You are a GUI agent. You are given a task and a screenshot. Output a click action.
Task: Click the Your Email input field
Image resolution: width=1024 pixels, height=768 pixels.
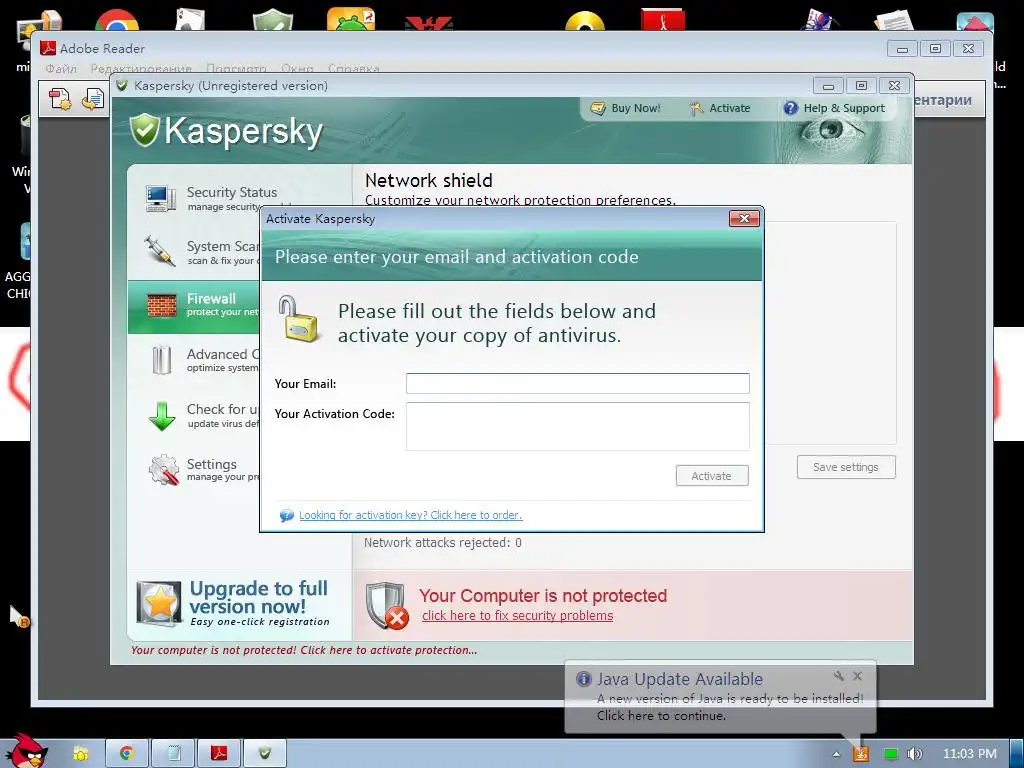(577, 383)
